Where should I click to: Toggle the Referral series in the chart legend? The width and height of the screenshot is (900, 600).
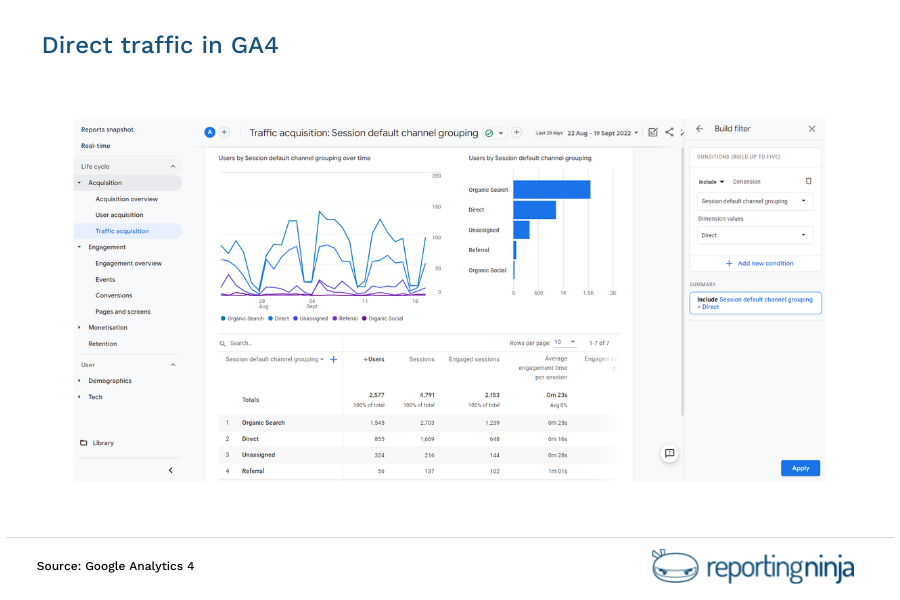344,318
